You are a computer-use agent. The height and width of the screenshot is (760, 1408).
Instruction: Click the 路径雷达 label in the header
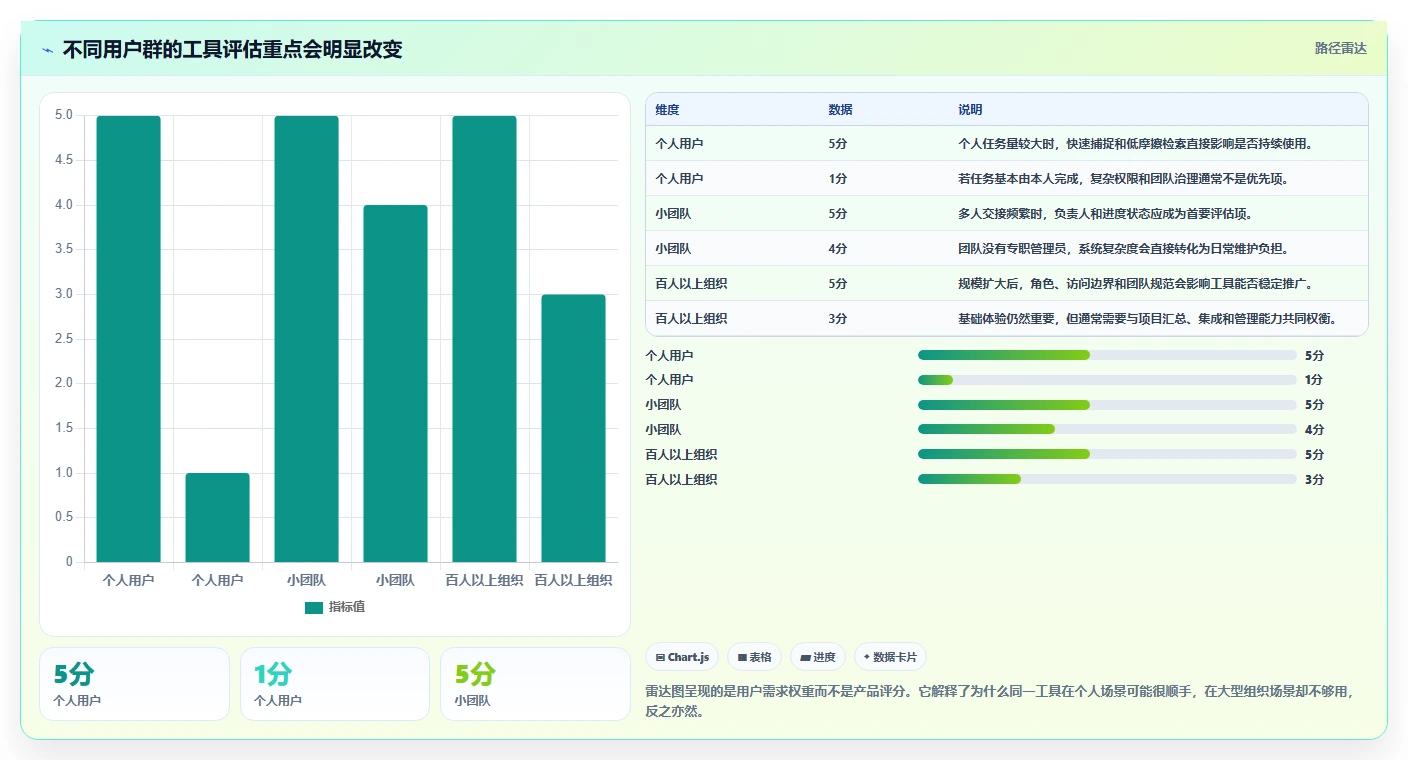tap(1340, 48)
